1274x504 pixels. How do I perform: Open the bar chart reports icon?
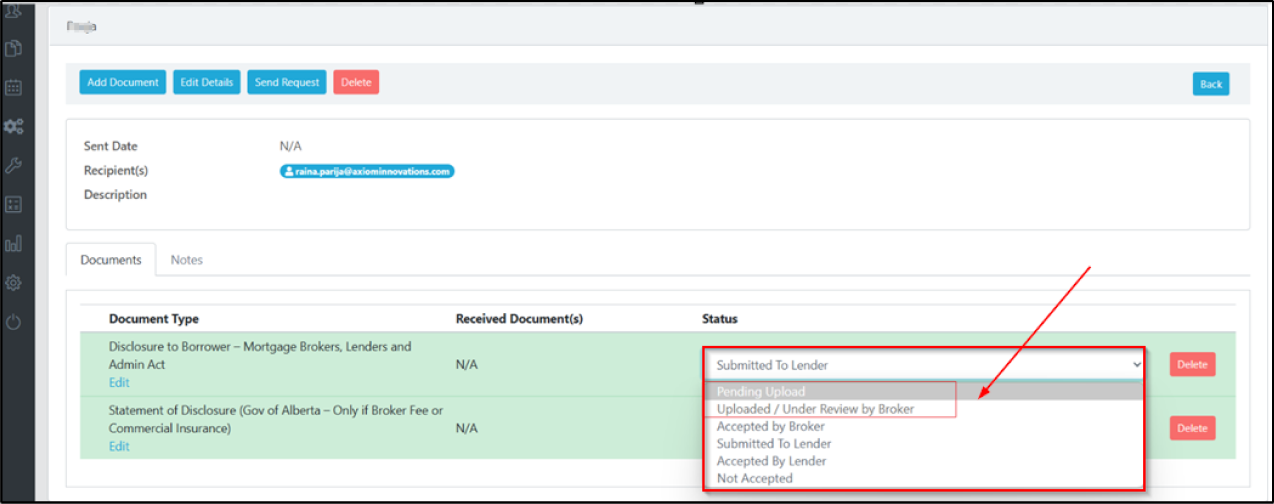coord(14,244)
